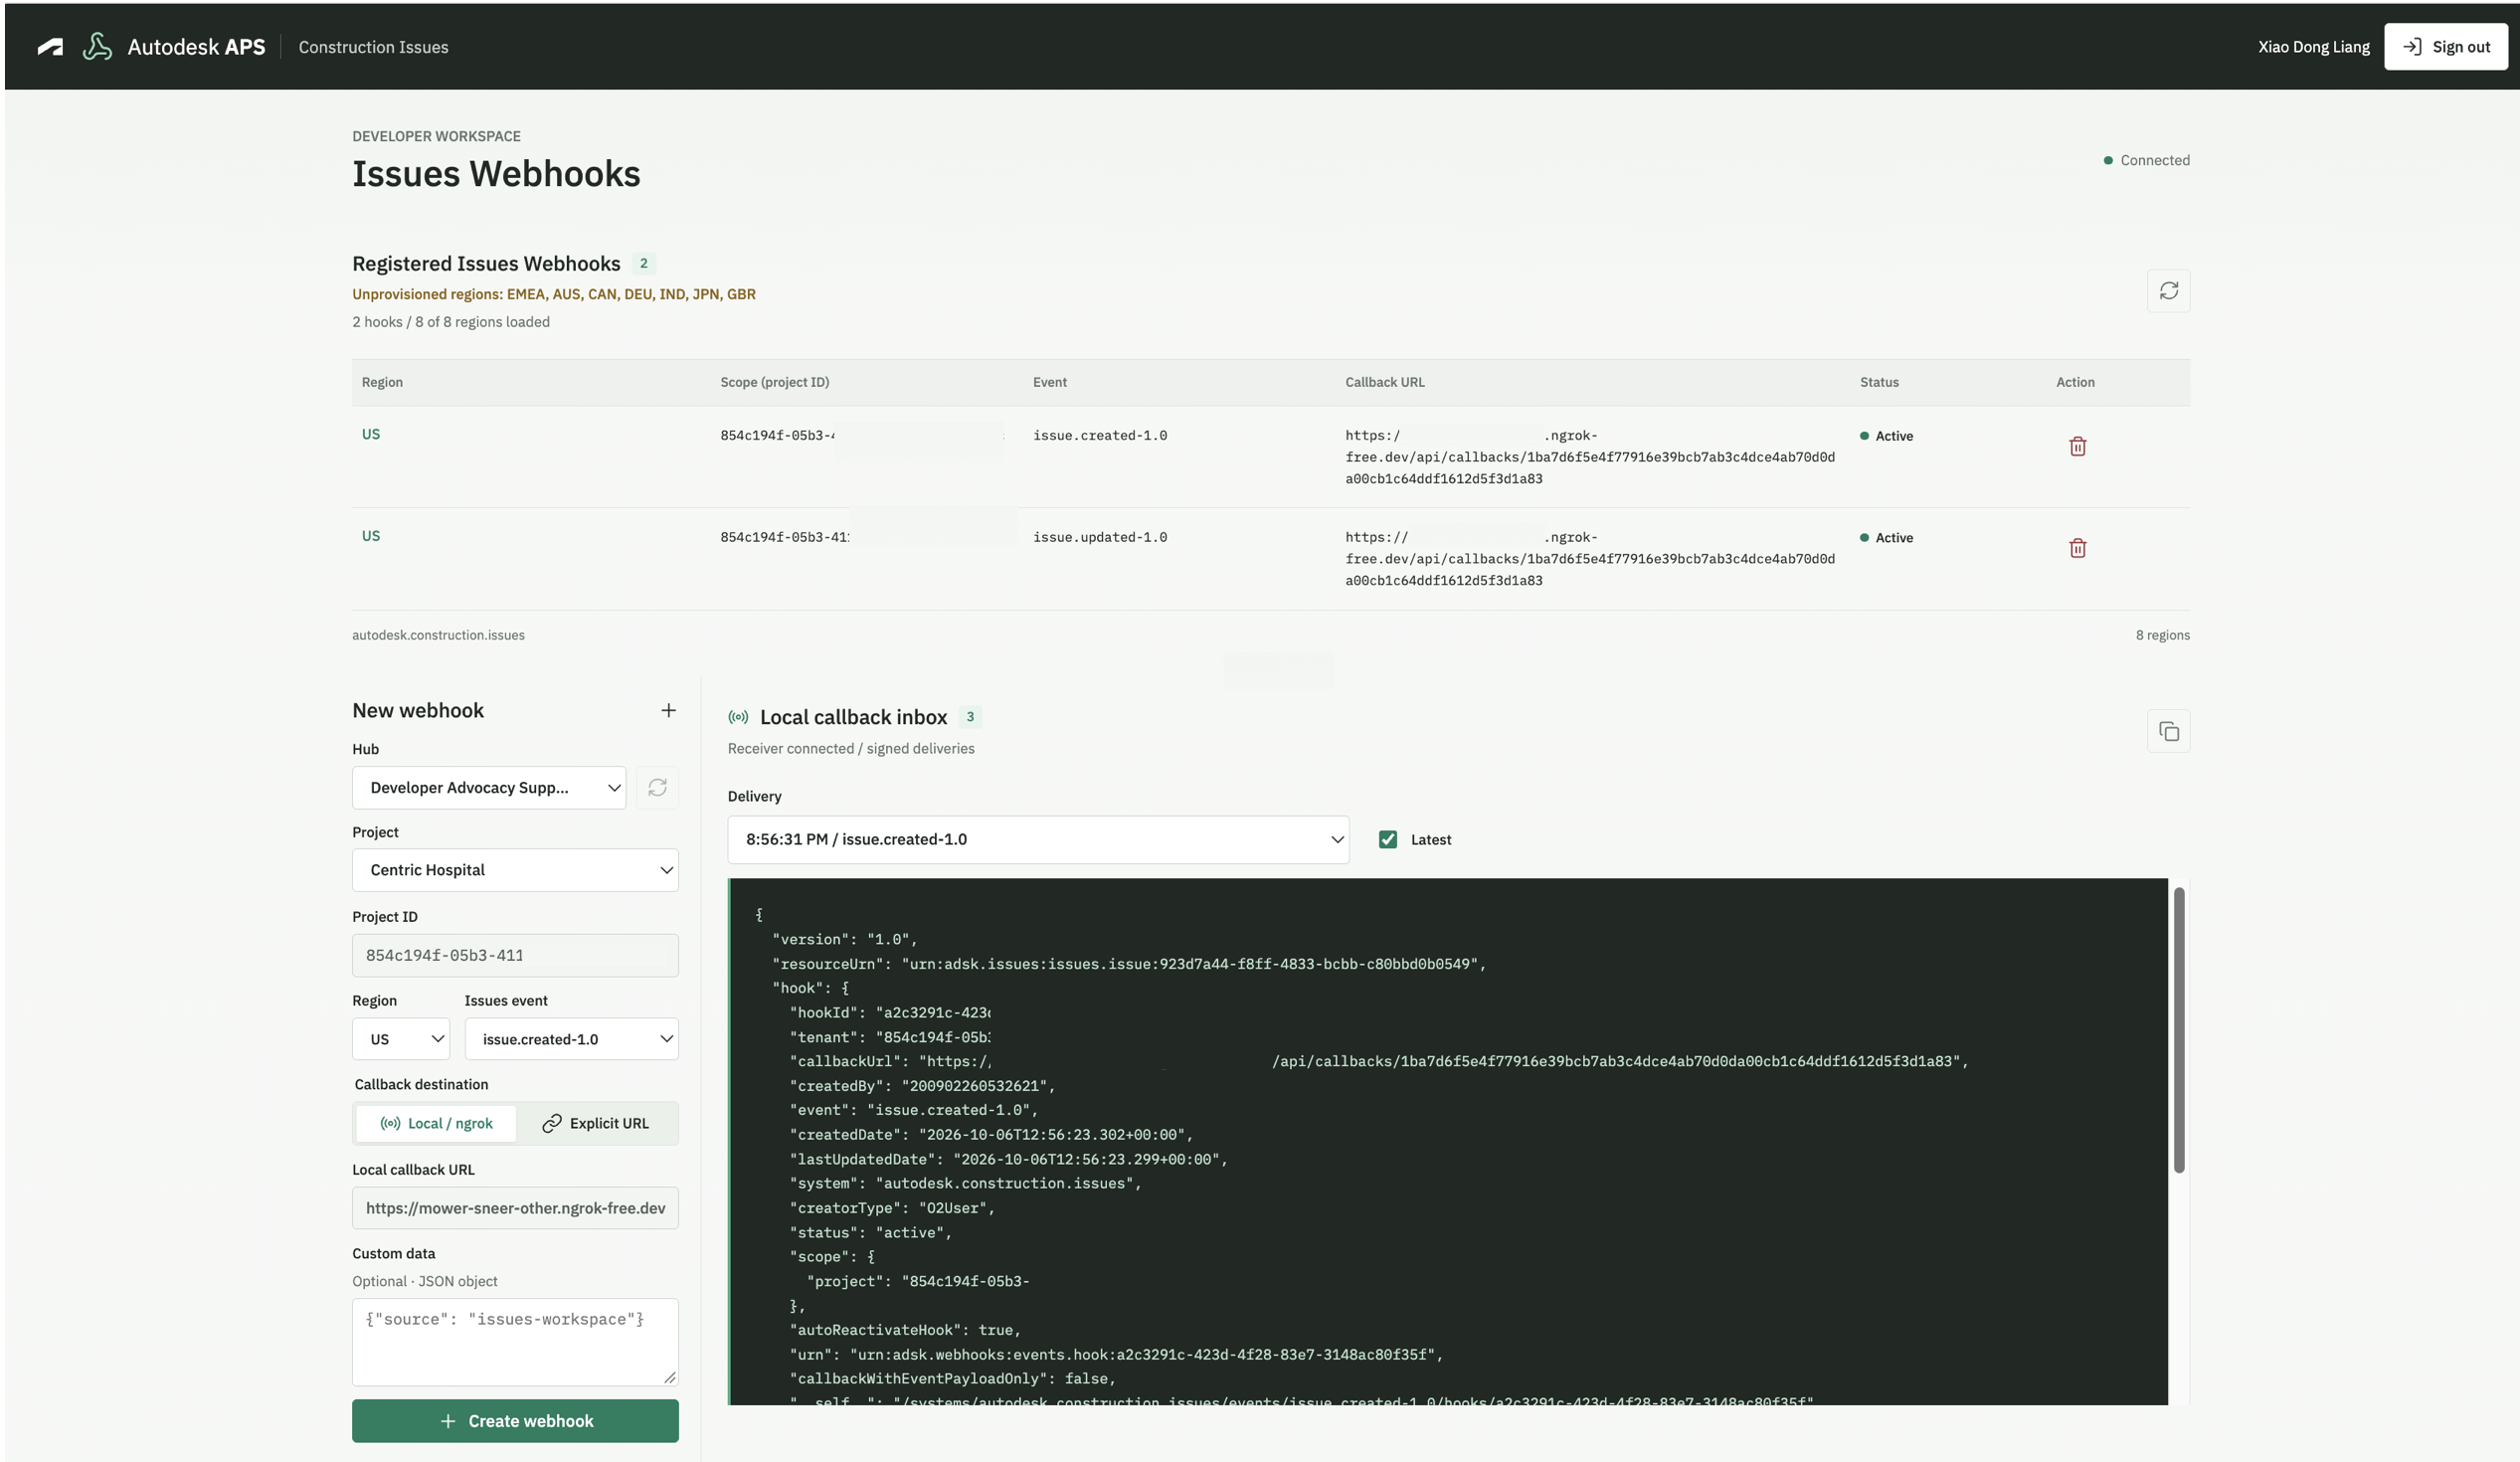Screen dimensions: 2520x1462
Task: Delete the issue.created-1.0 webhook
Action: pos(2077,446)
